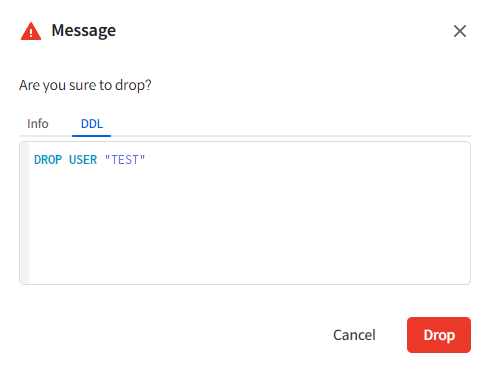Click the "Are you sure to drop?" text

(85, 85)
